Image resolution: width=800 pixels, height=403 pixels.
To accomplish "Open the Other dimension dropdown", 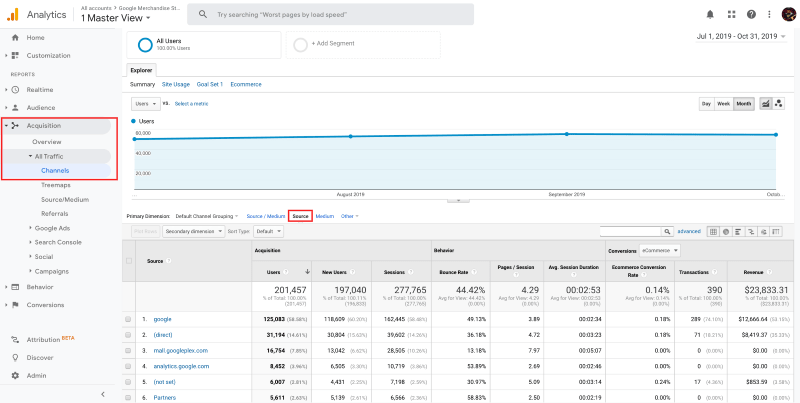I will tap(349, 216).
